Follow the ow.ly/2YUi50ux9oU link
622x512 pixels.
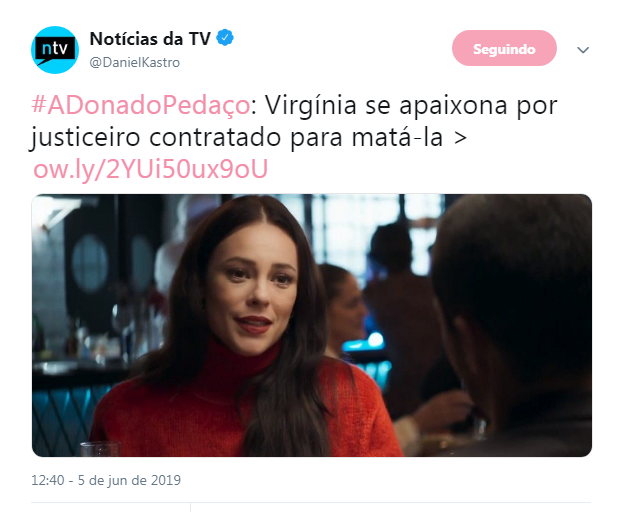[151, 169]
